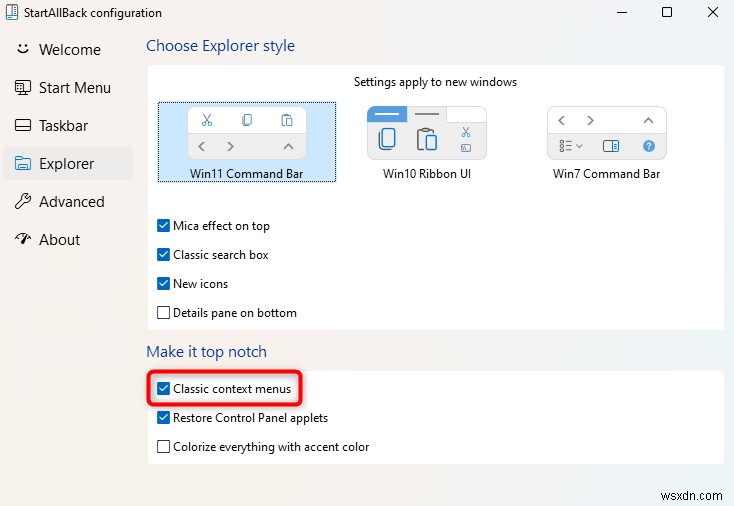Close the StartAllBack configuration window
734x506 pixels.
712,12
